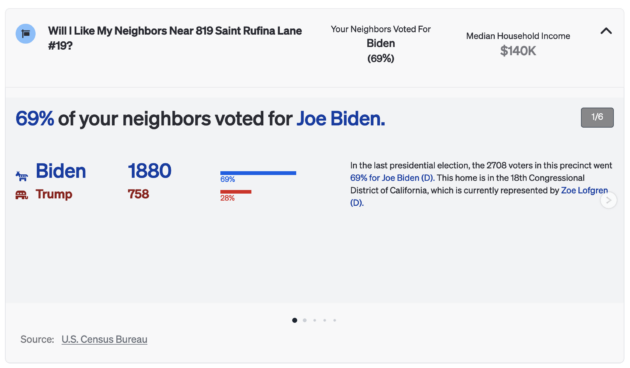This screenshot has height=368, width=630.
Task: Advance to next slide with right arrow
Action: 608,200
